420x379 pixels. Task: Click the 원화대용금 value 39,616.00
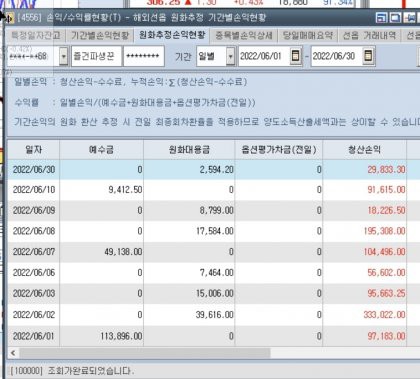pos(215,315)
